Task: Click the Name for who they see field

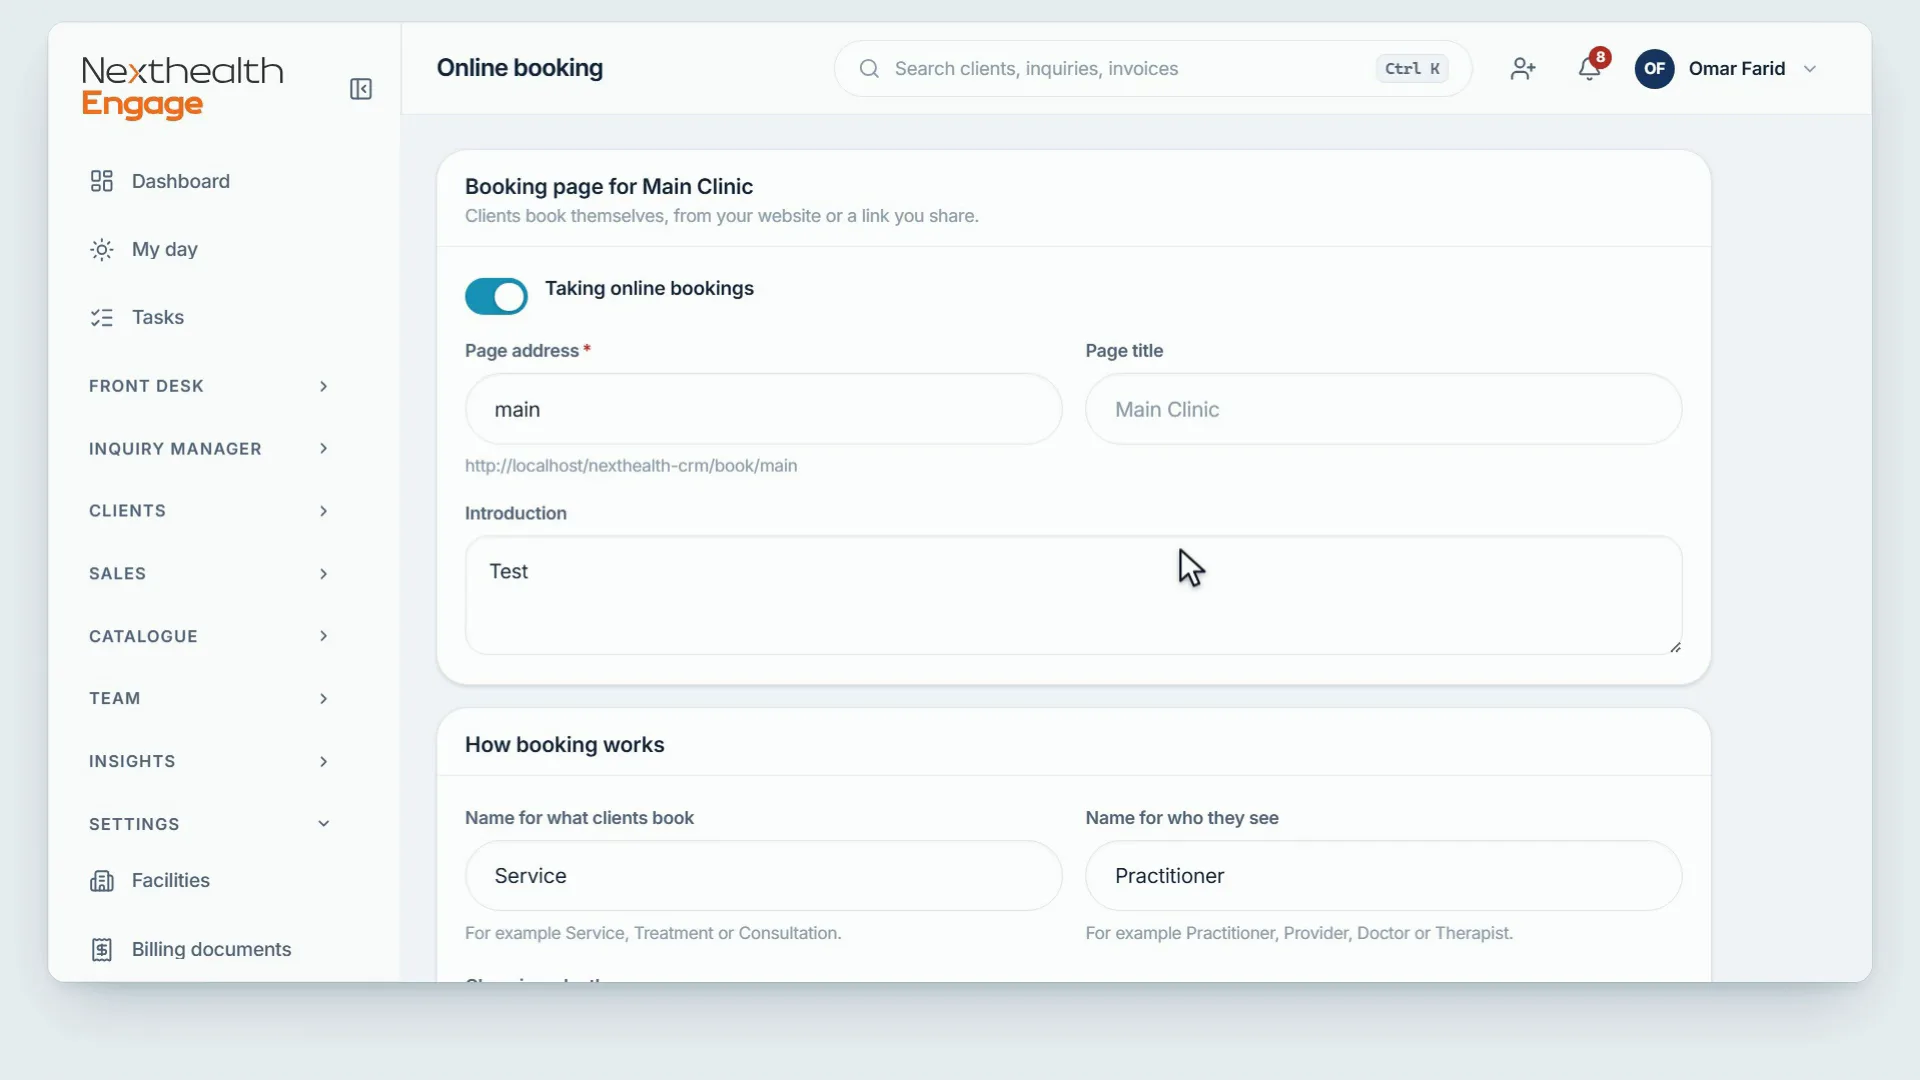Action: point(1383,876)
